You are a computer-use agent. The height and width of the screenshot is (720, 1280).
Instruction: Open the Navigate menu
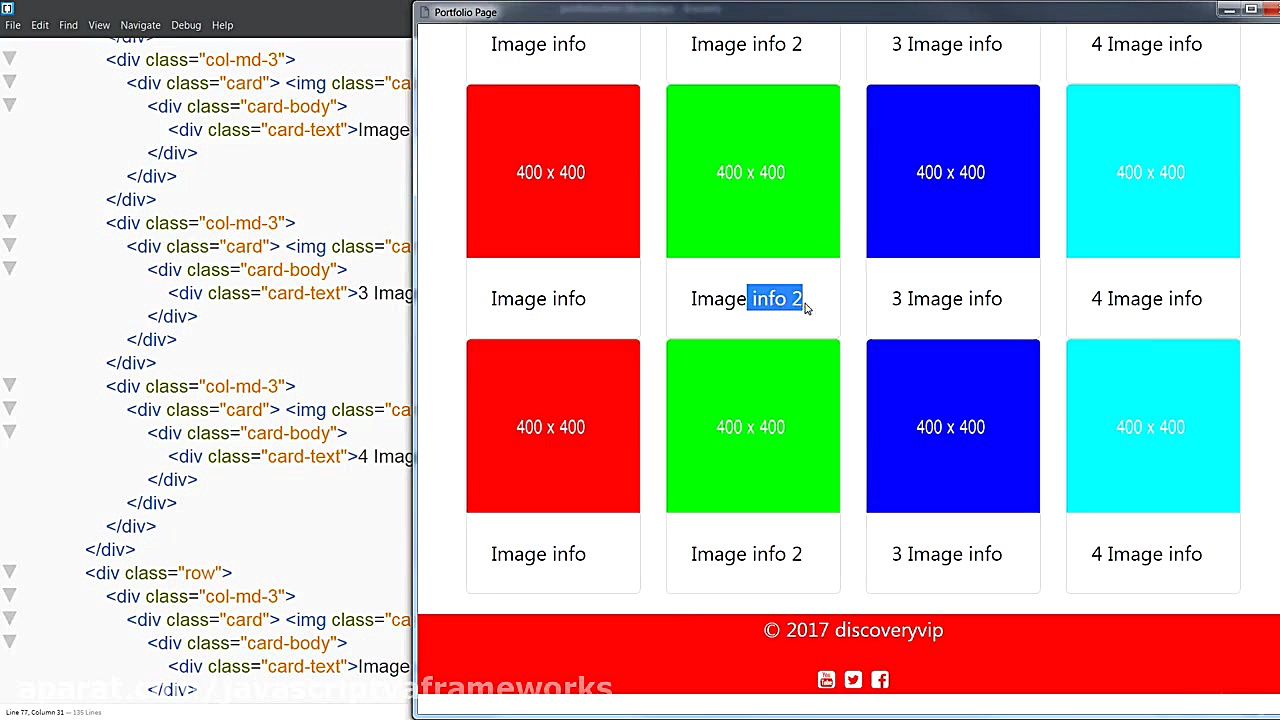[x=140, y=25]
